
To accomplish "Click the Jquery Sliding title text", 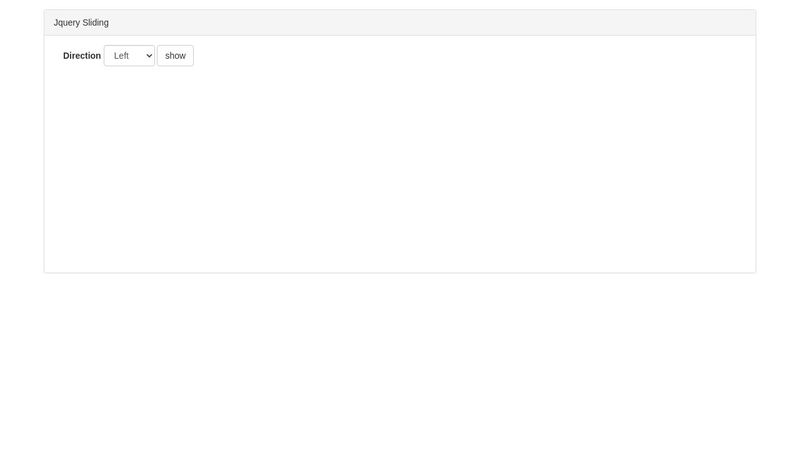I will [x=81, y=23].
